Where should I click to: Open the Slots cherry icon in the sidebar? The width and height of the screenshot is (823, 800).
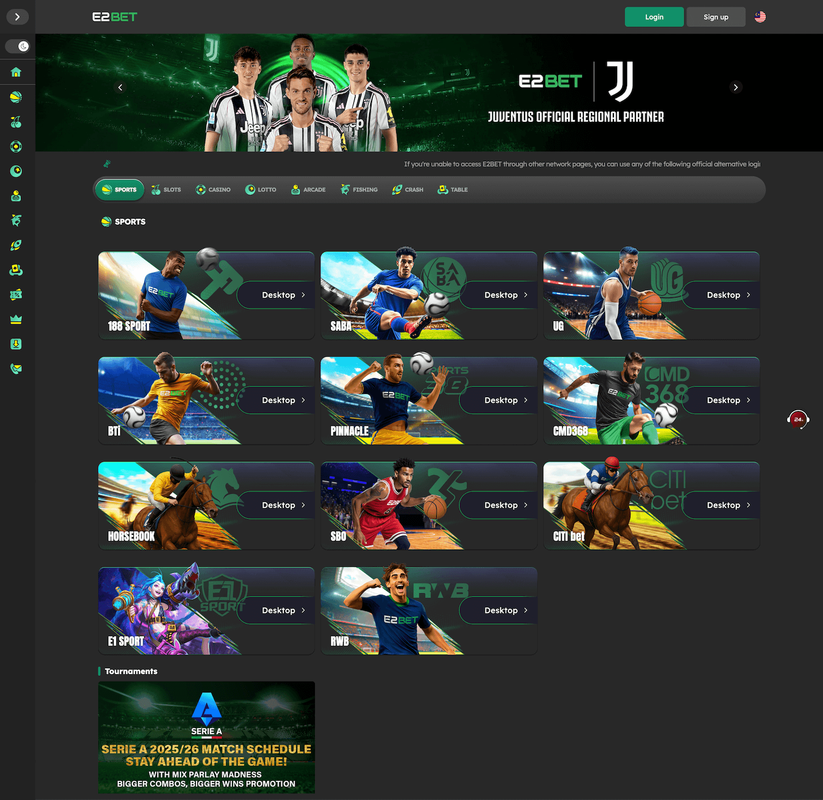coord(16,122)
